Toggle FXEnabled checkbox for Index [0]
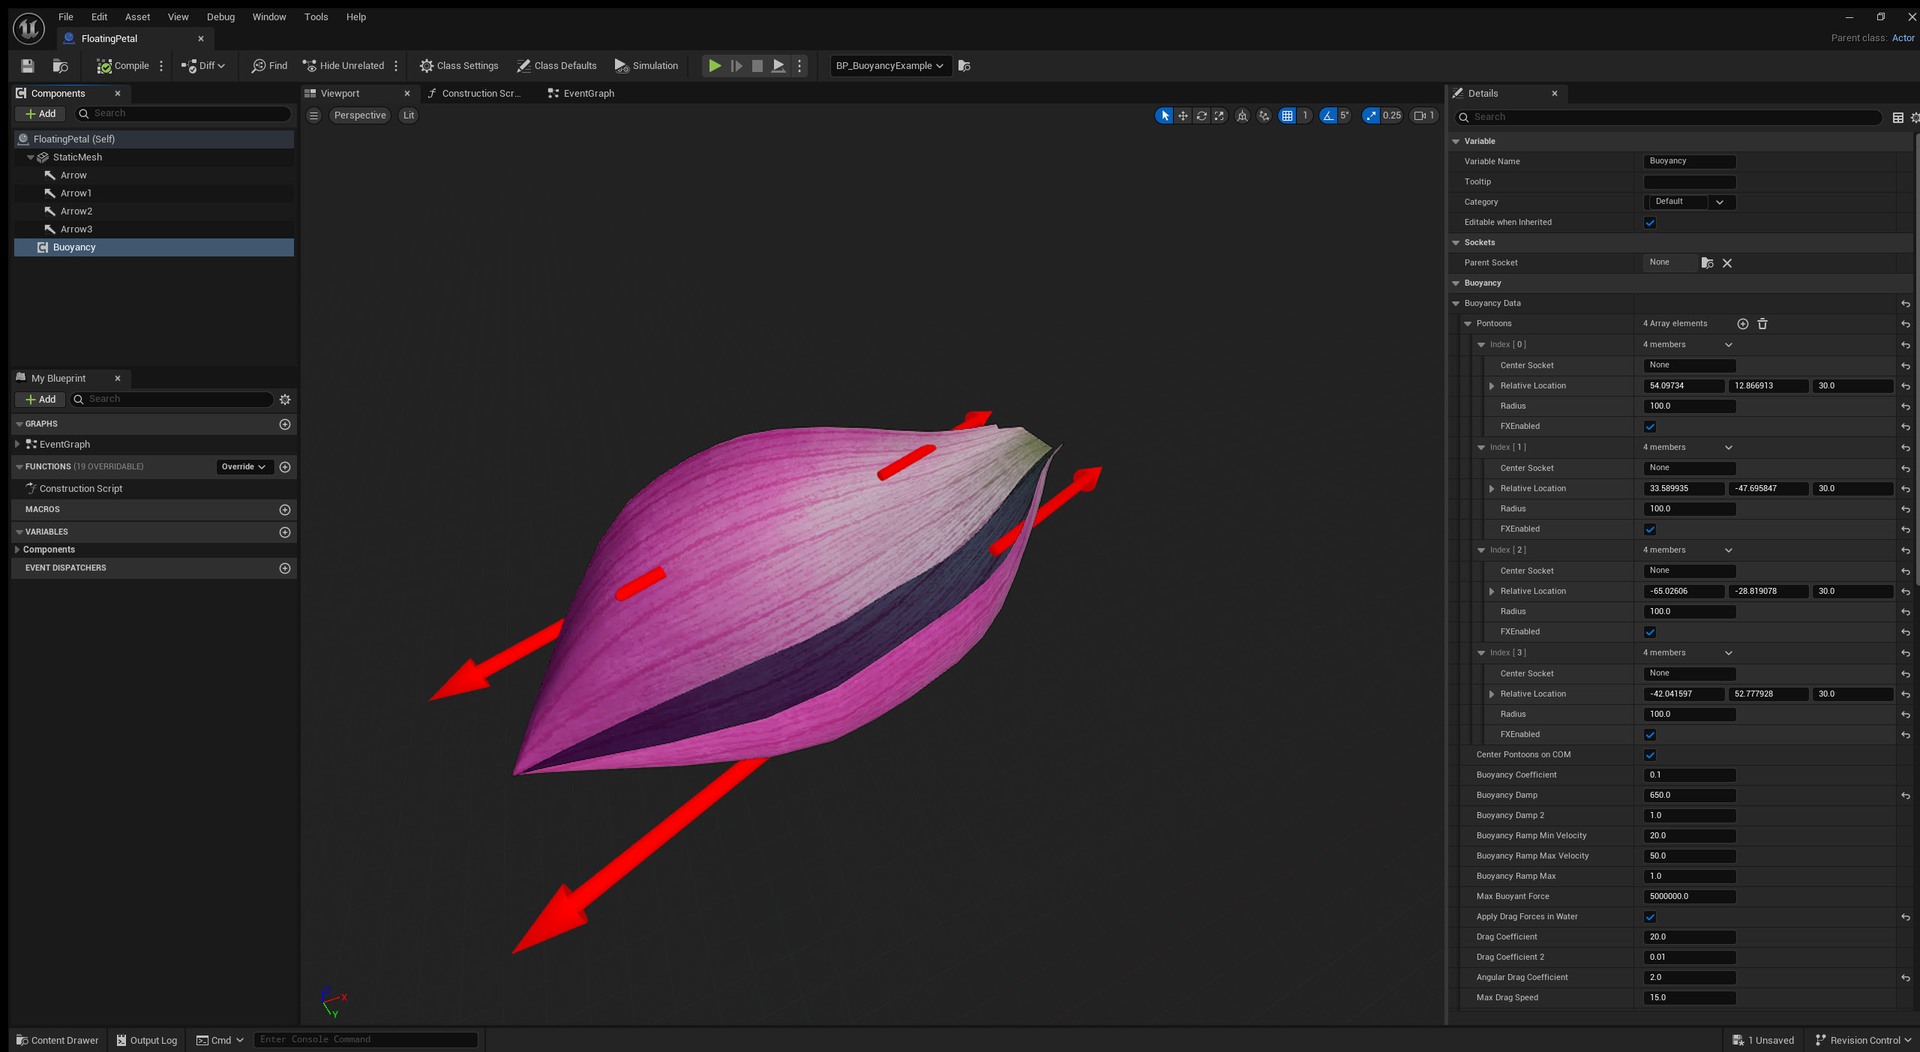 pos(1650,427)
